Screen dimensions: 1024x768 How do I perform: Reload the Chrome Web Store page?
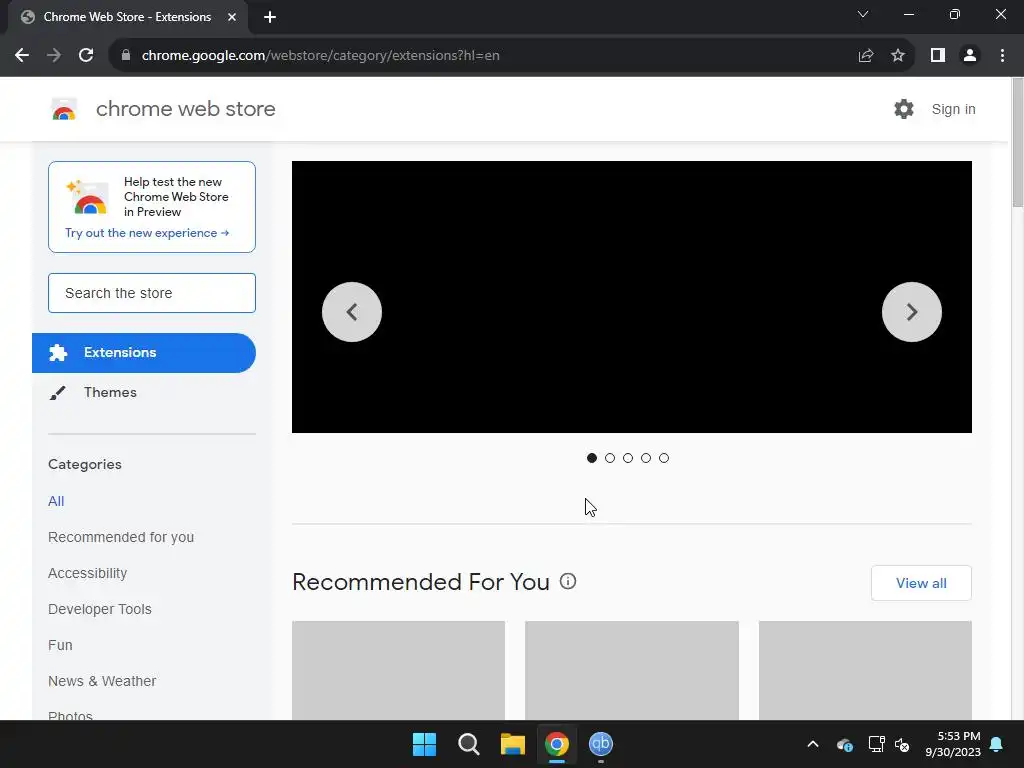pyautogui.click(x=86, y=56)
